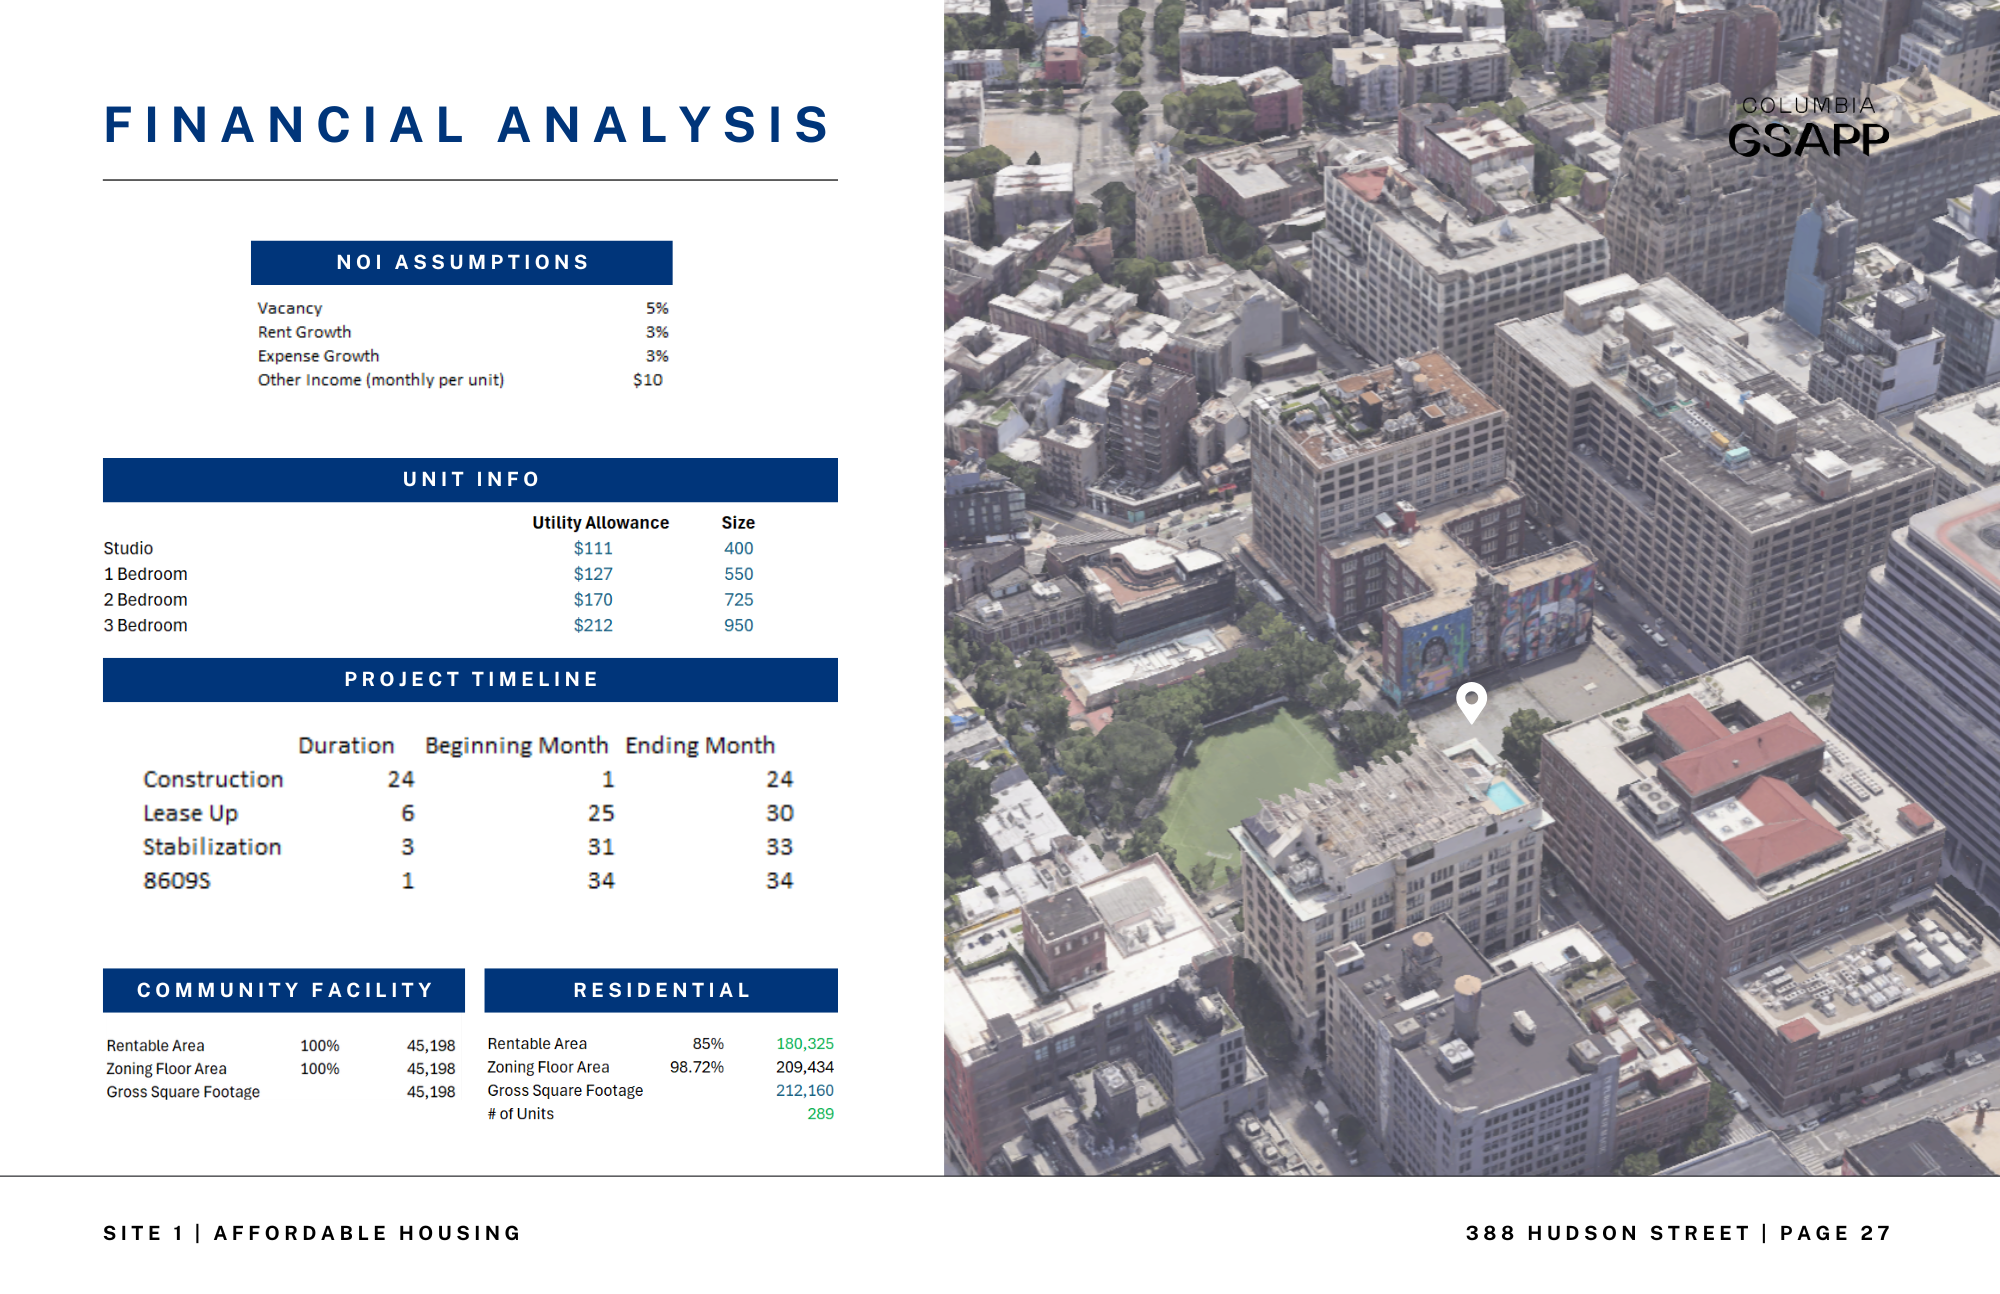Click the Other Income $10 value
The image size is (2000, 1294).
[647, 380]
